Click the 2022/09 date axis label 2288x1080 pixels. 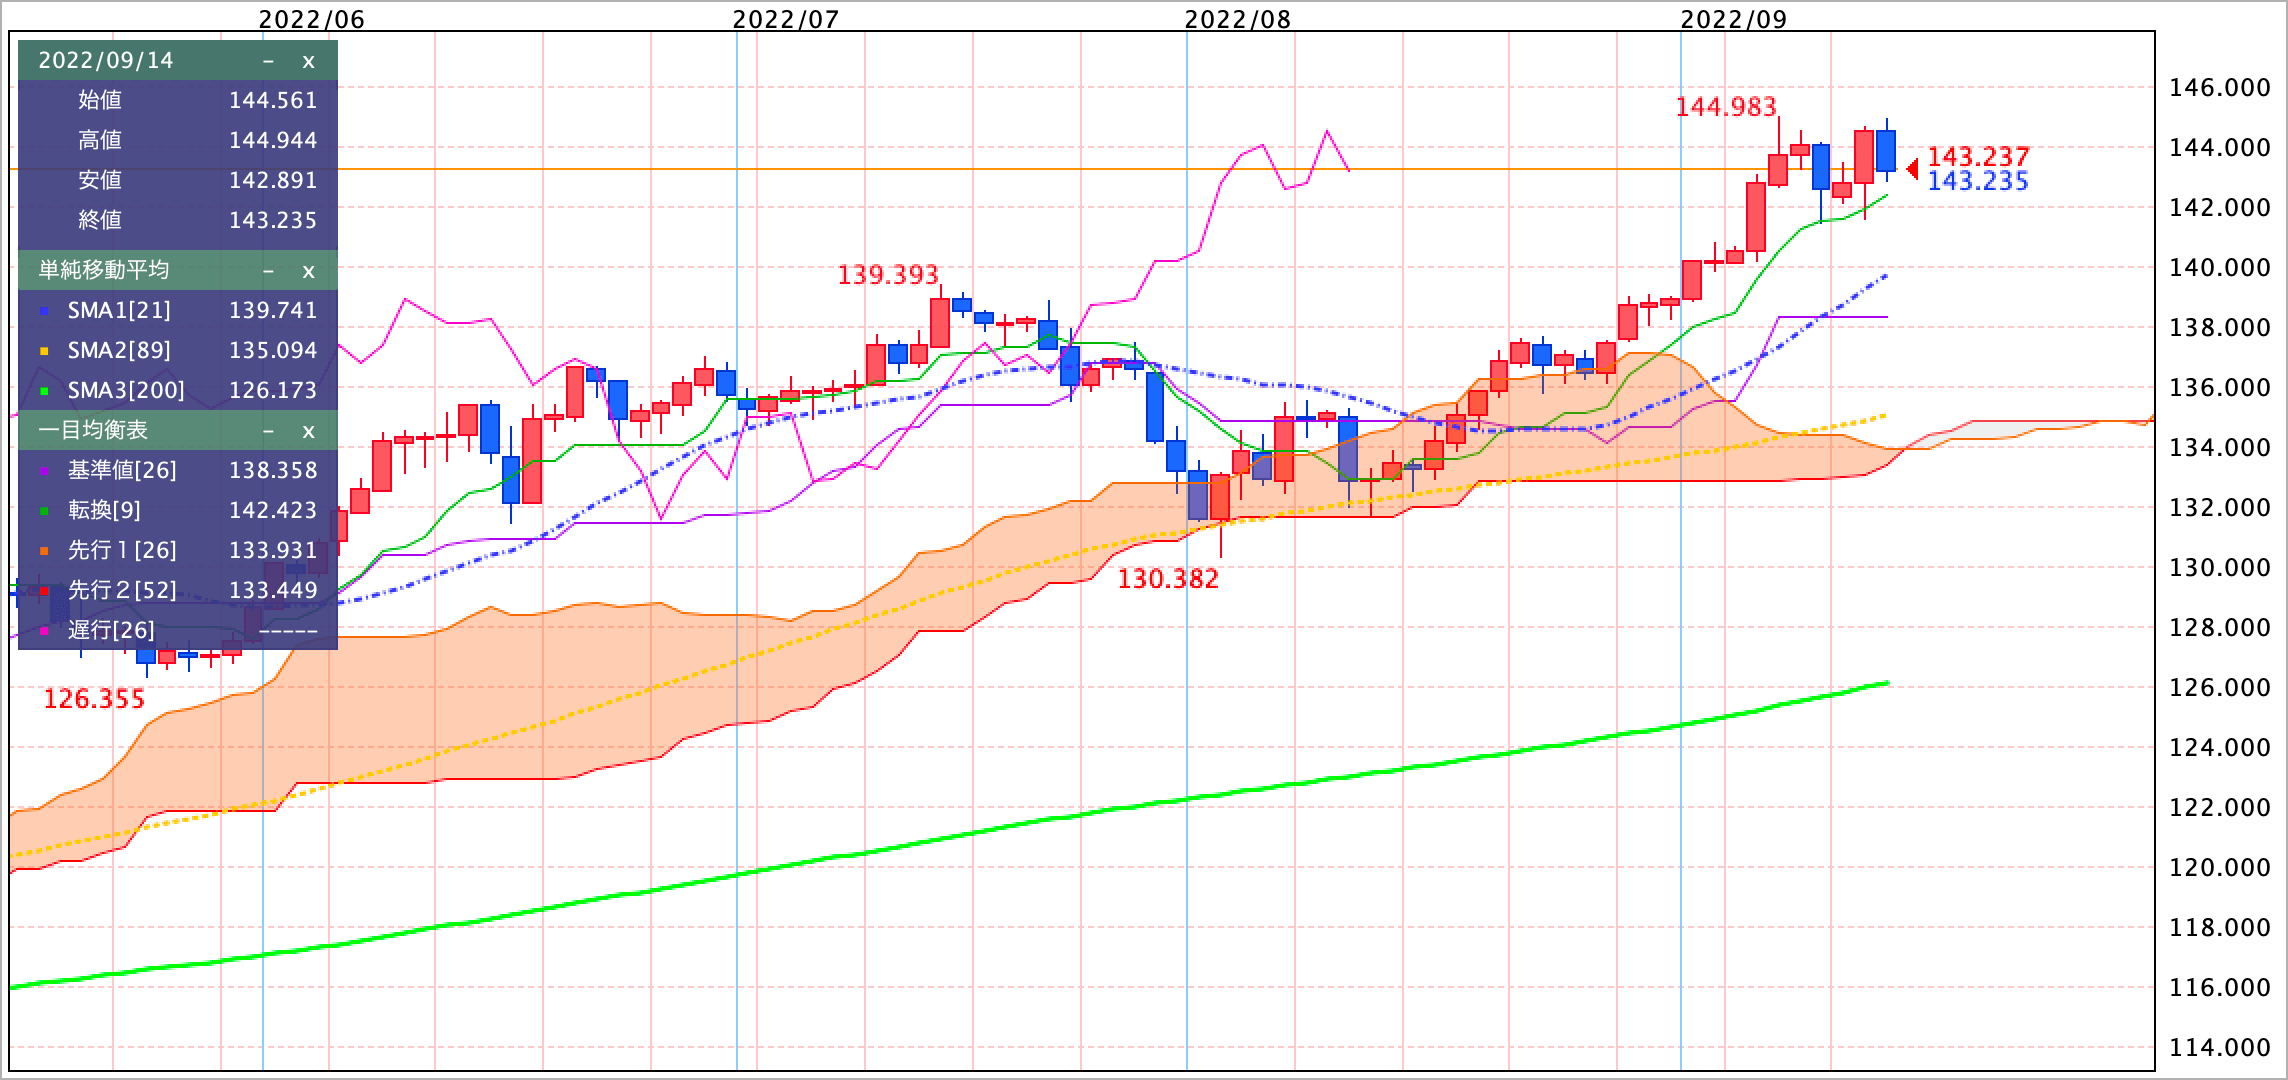pos(1733,18)
